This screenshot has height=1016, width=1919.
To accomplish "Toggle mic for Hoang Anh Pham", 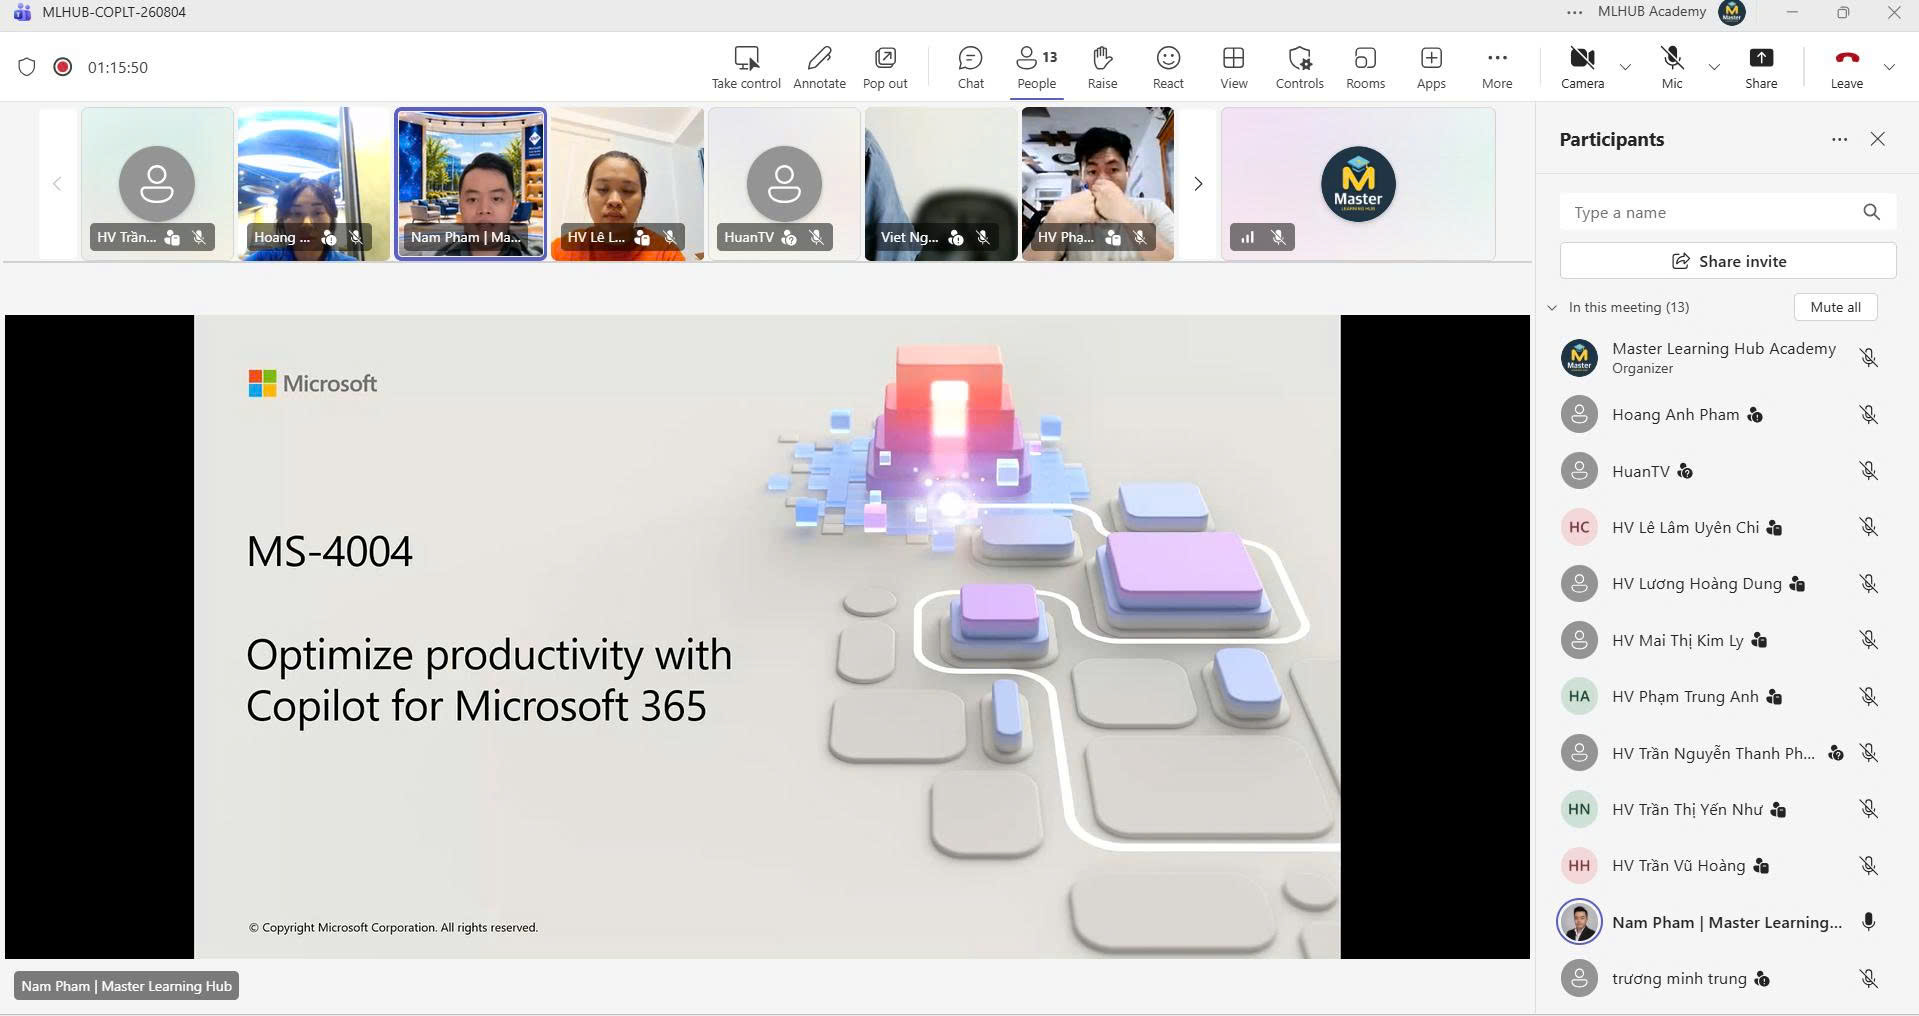I will [1868, 414].
